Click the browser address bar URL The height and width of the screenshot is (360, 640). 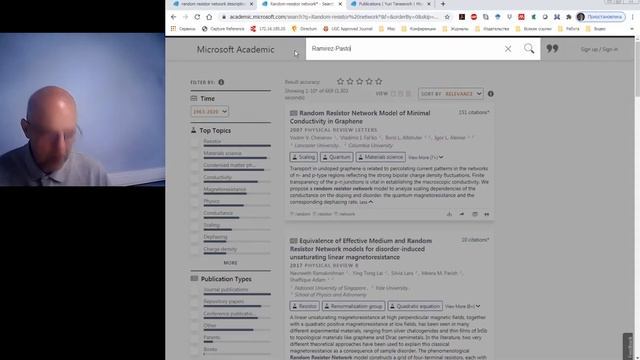point(333,17)
